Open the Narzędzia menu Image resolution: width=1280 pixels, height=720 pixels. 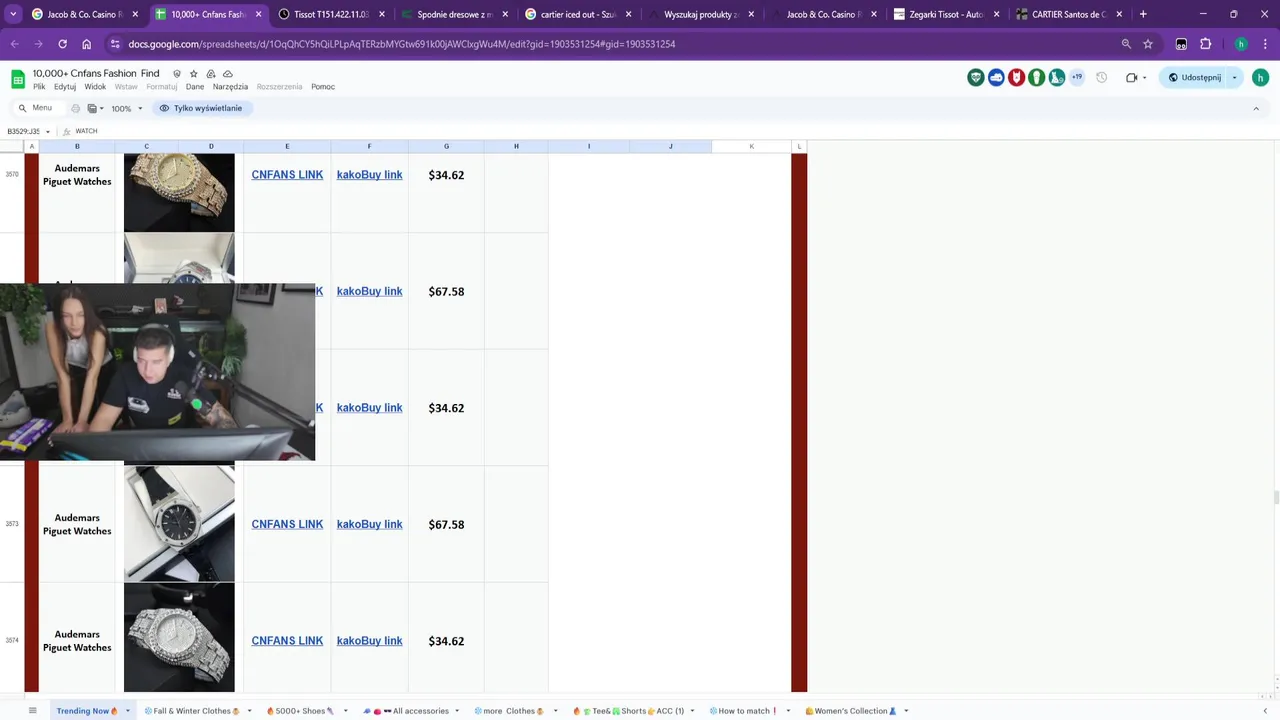(230, 87)
